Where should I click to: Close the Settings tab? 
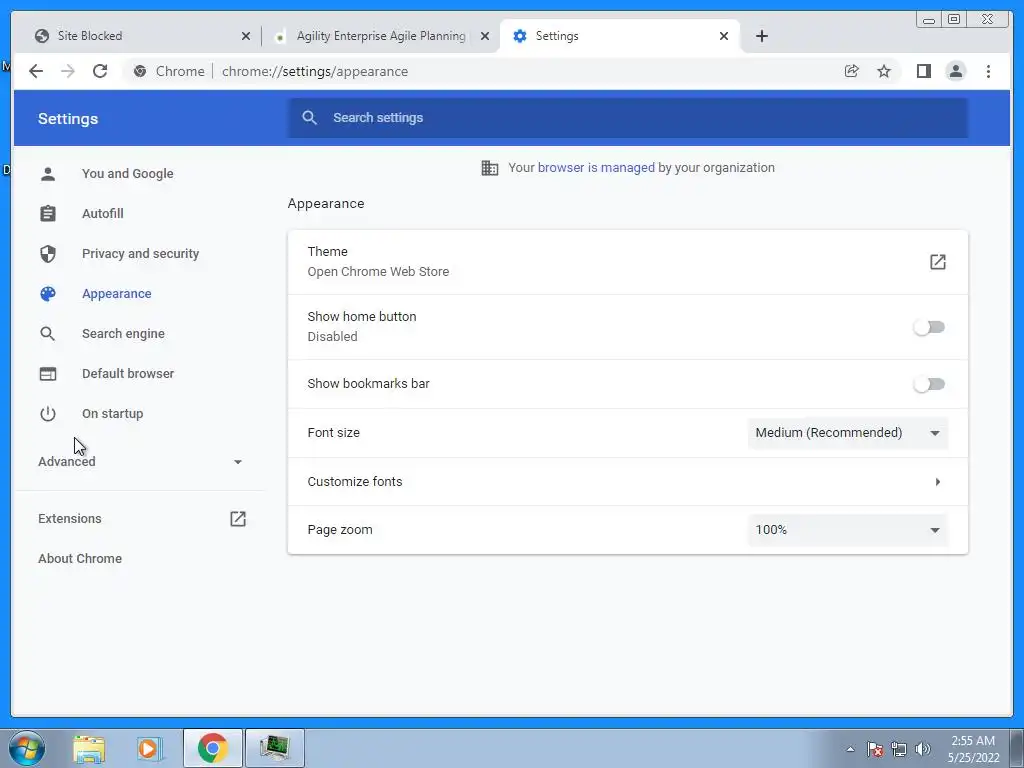pyautogui.click(x=724, y=36)
